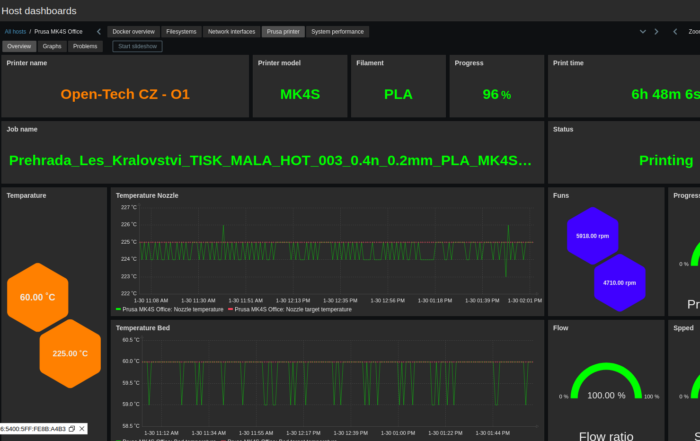Click the Flow widget title
This screenshot has width=700, height=441.
tap(560, 328)
